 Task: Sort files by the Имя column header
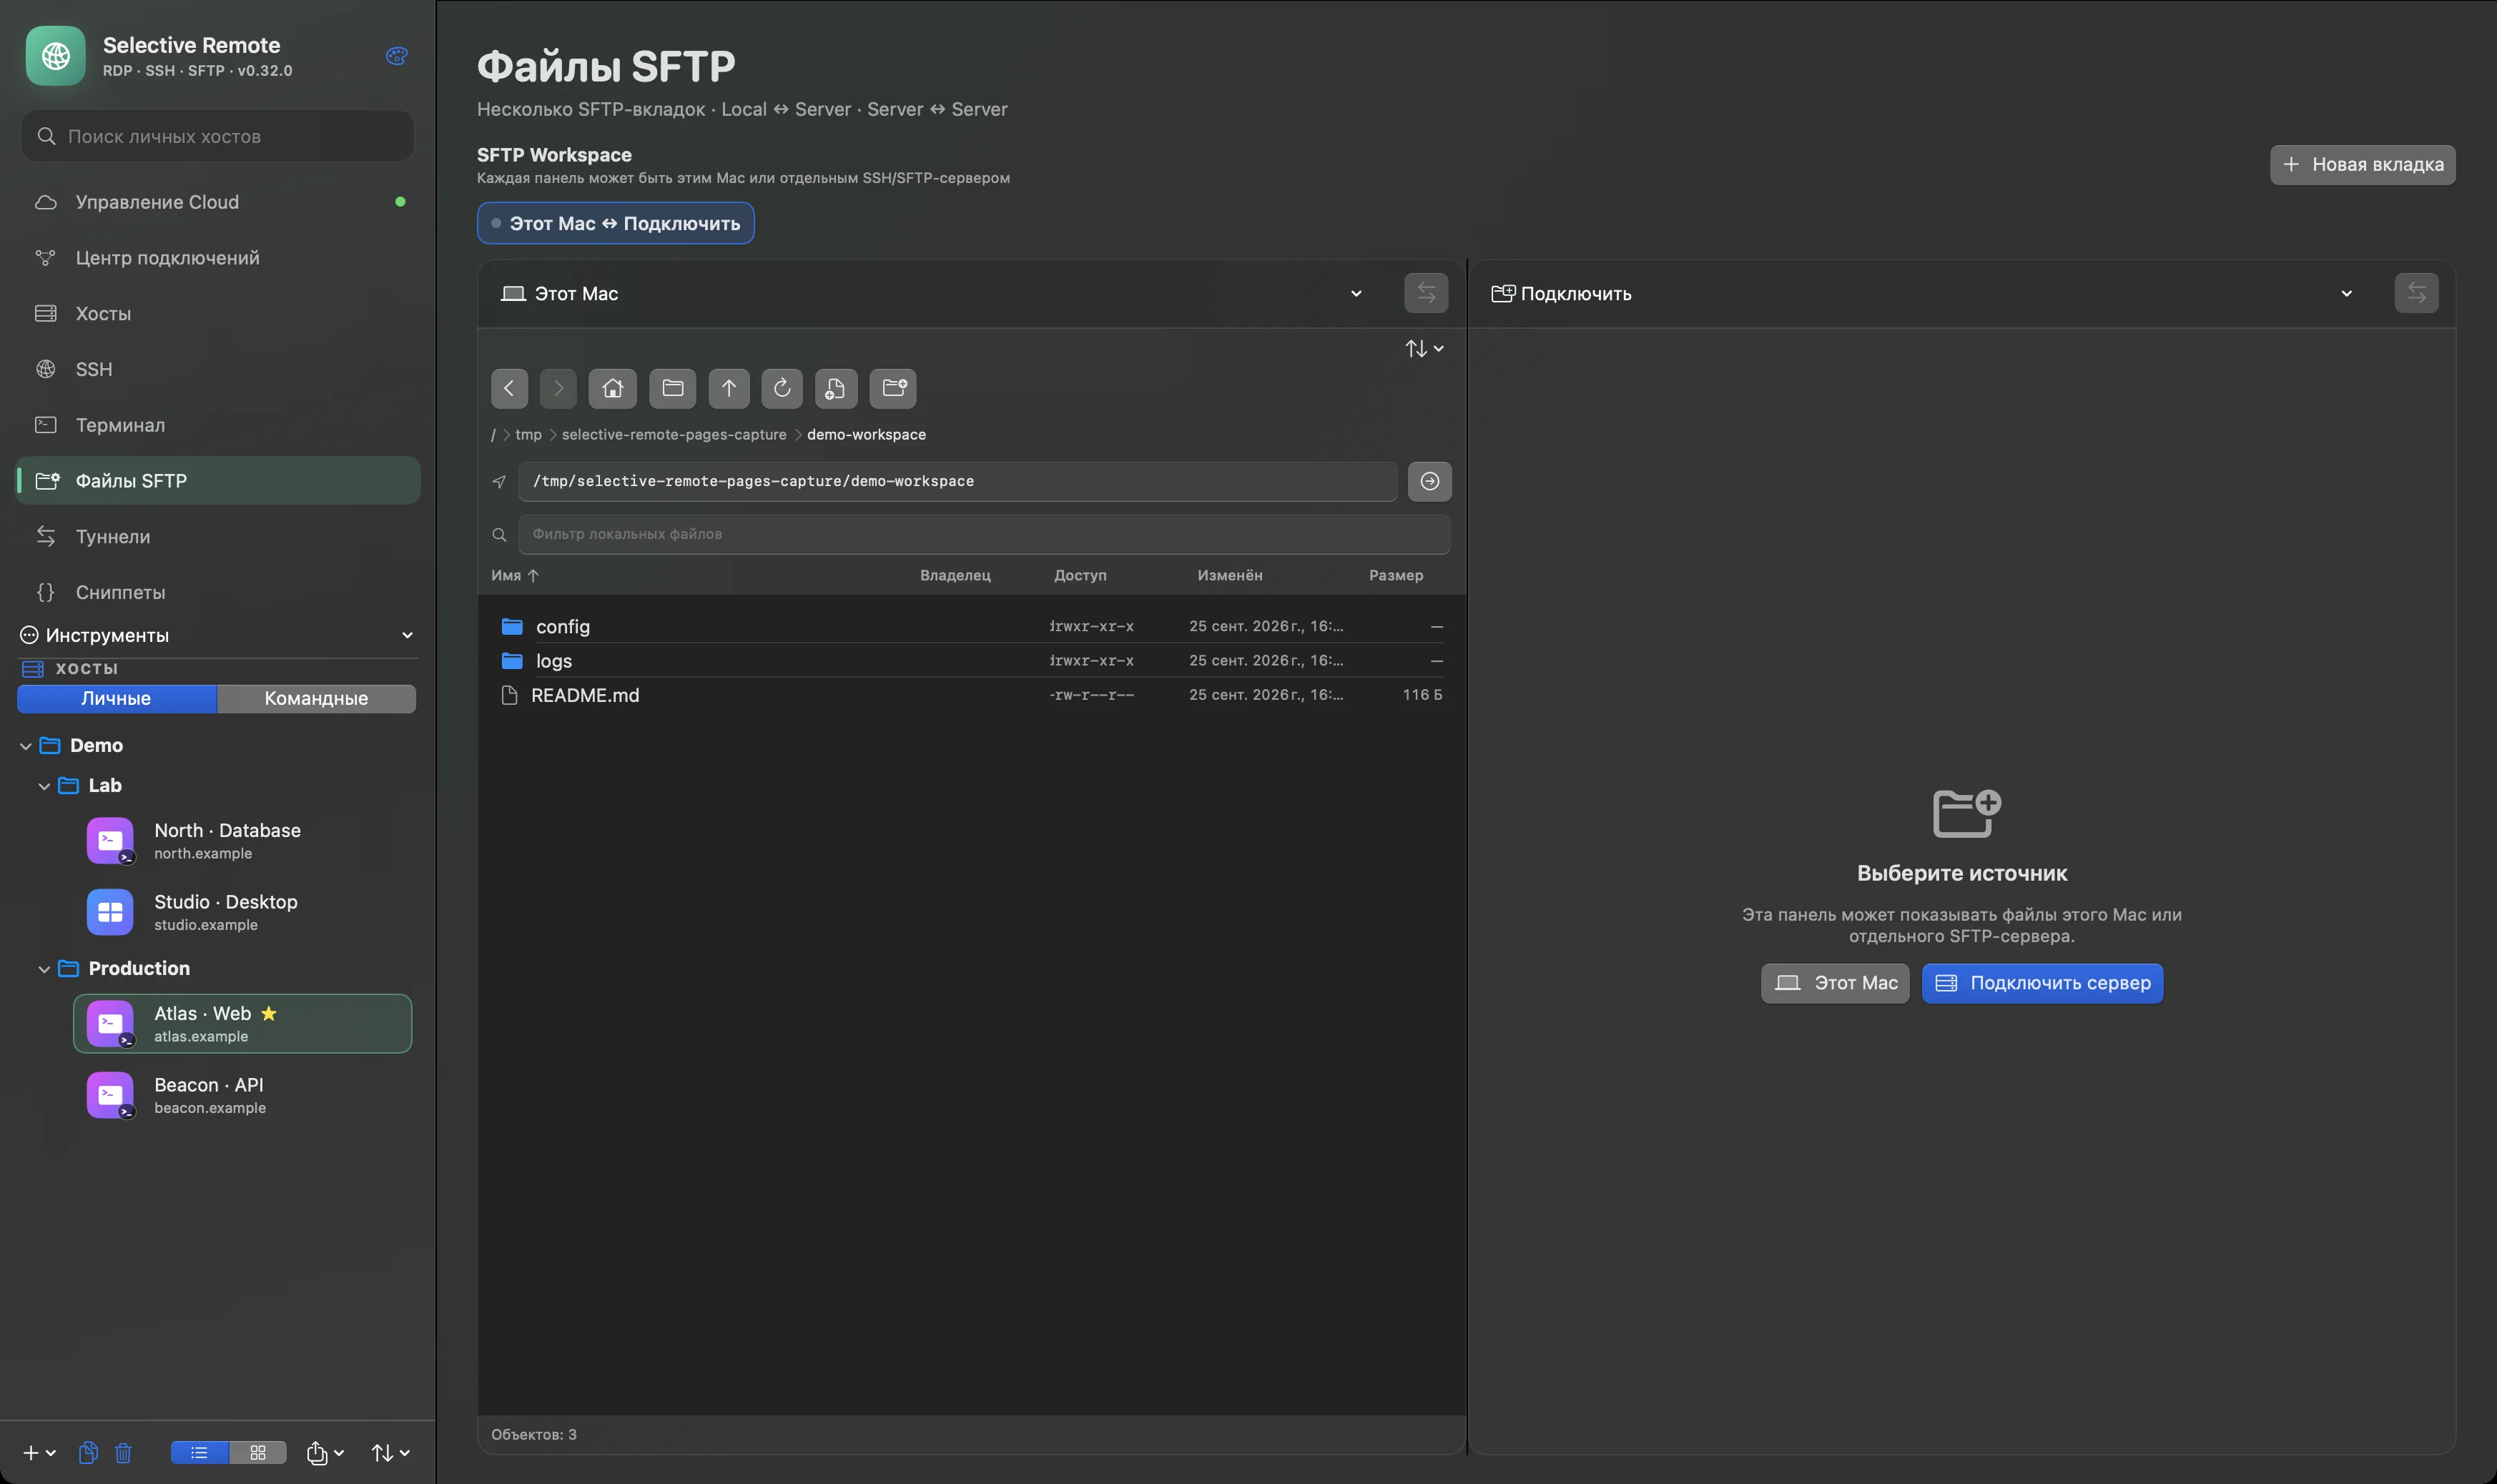(514, 575)
